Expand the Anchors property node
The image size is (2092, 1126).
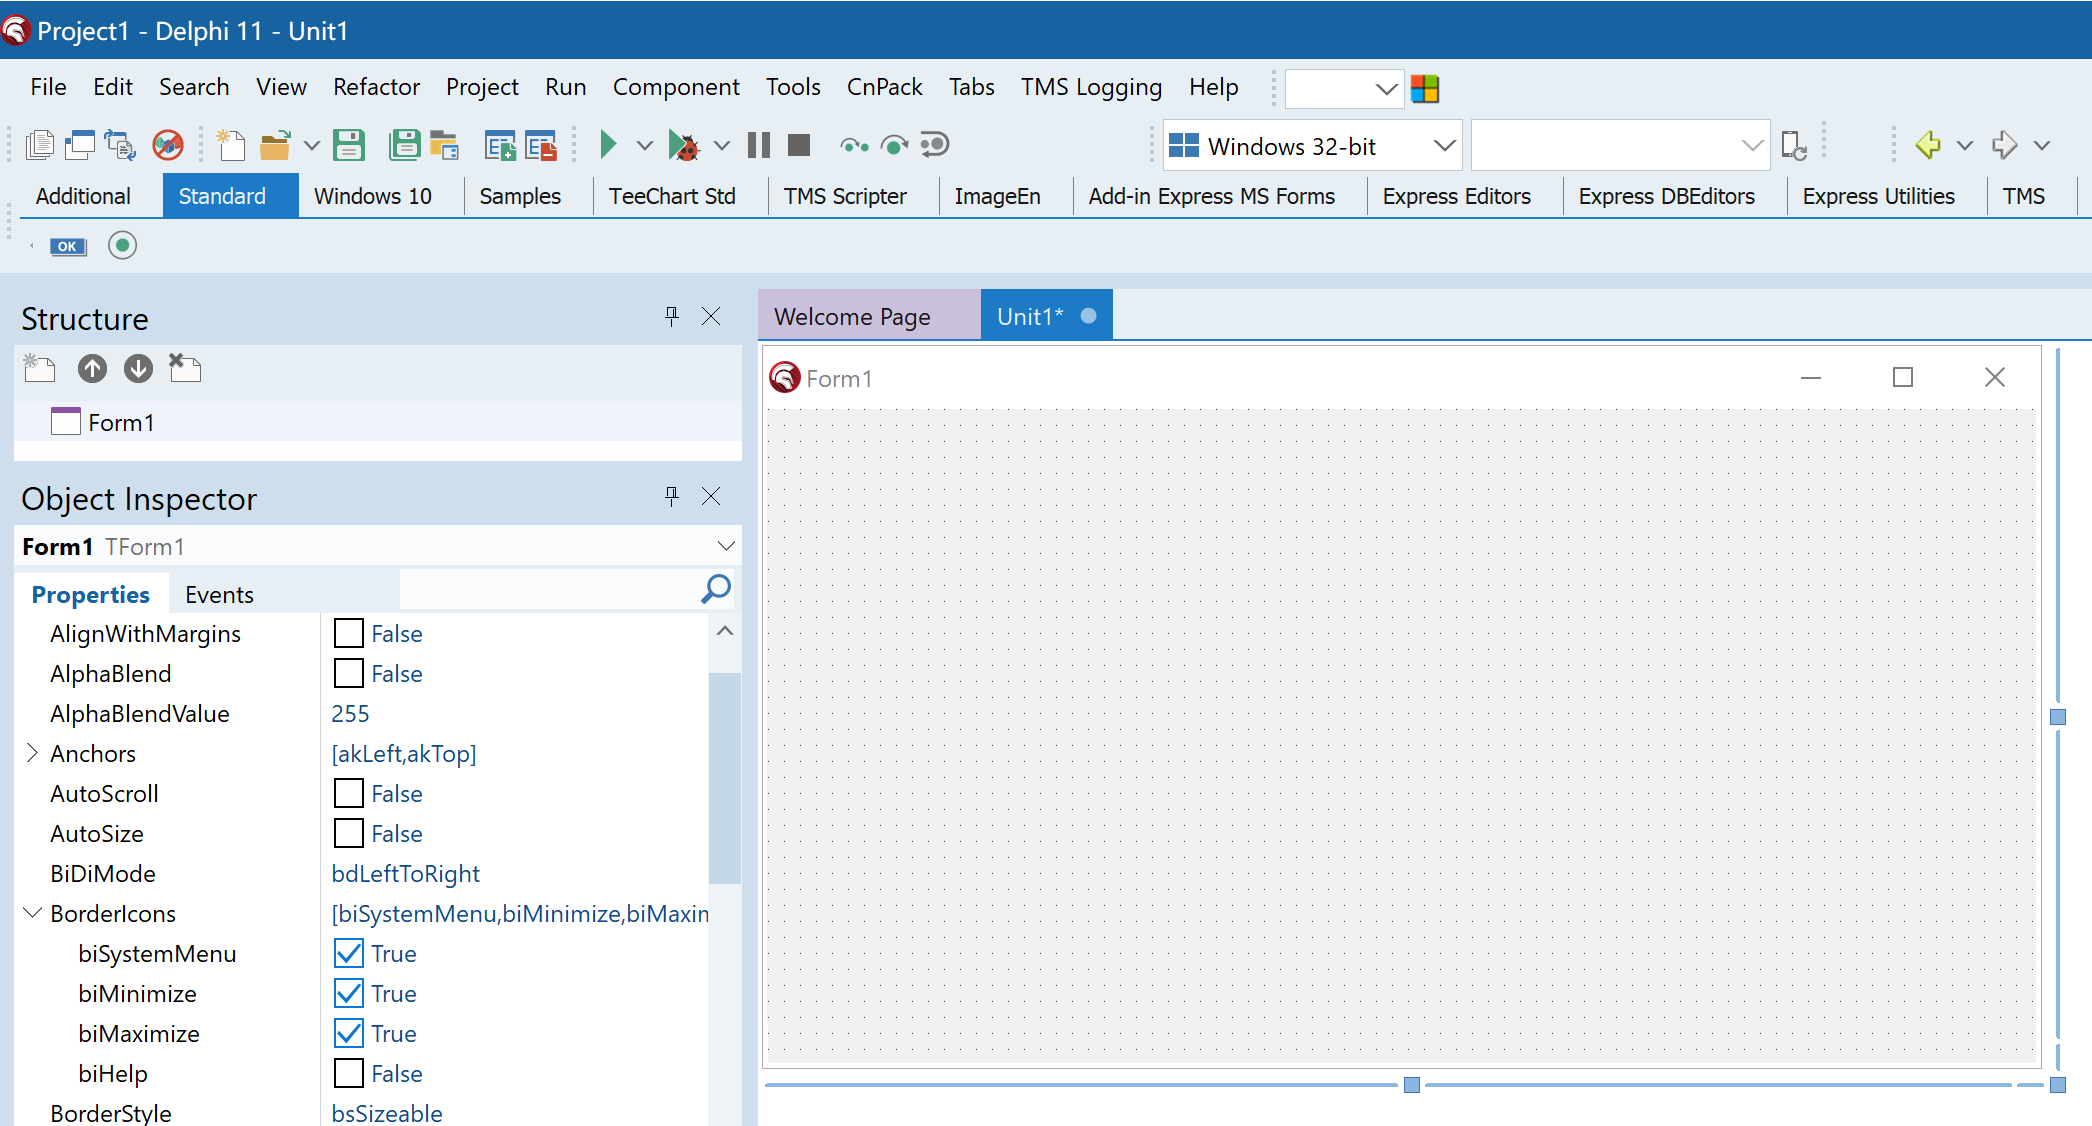[x=32, y=753]
